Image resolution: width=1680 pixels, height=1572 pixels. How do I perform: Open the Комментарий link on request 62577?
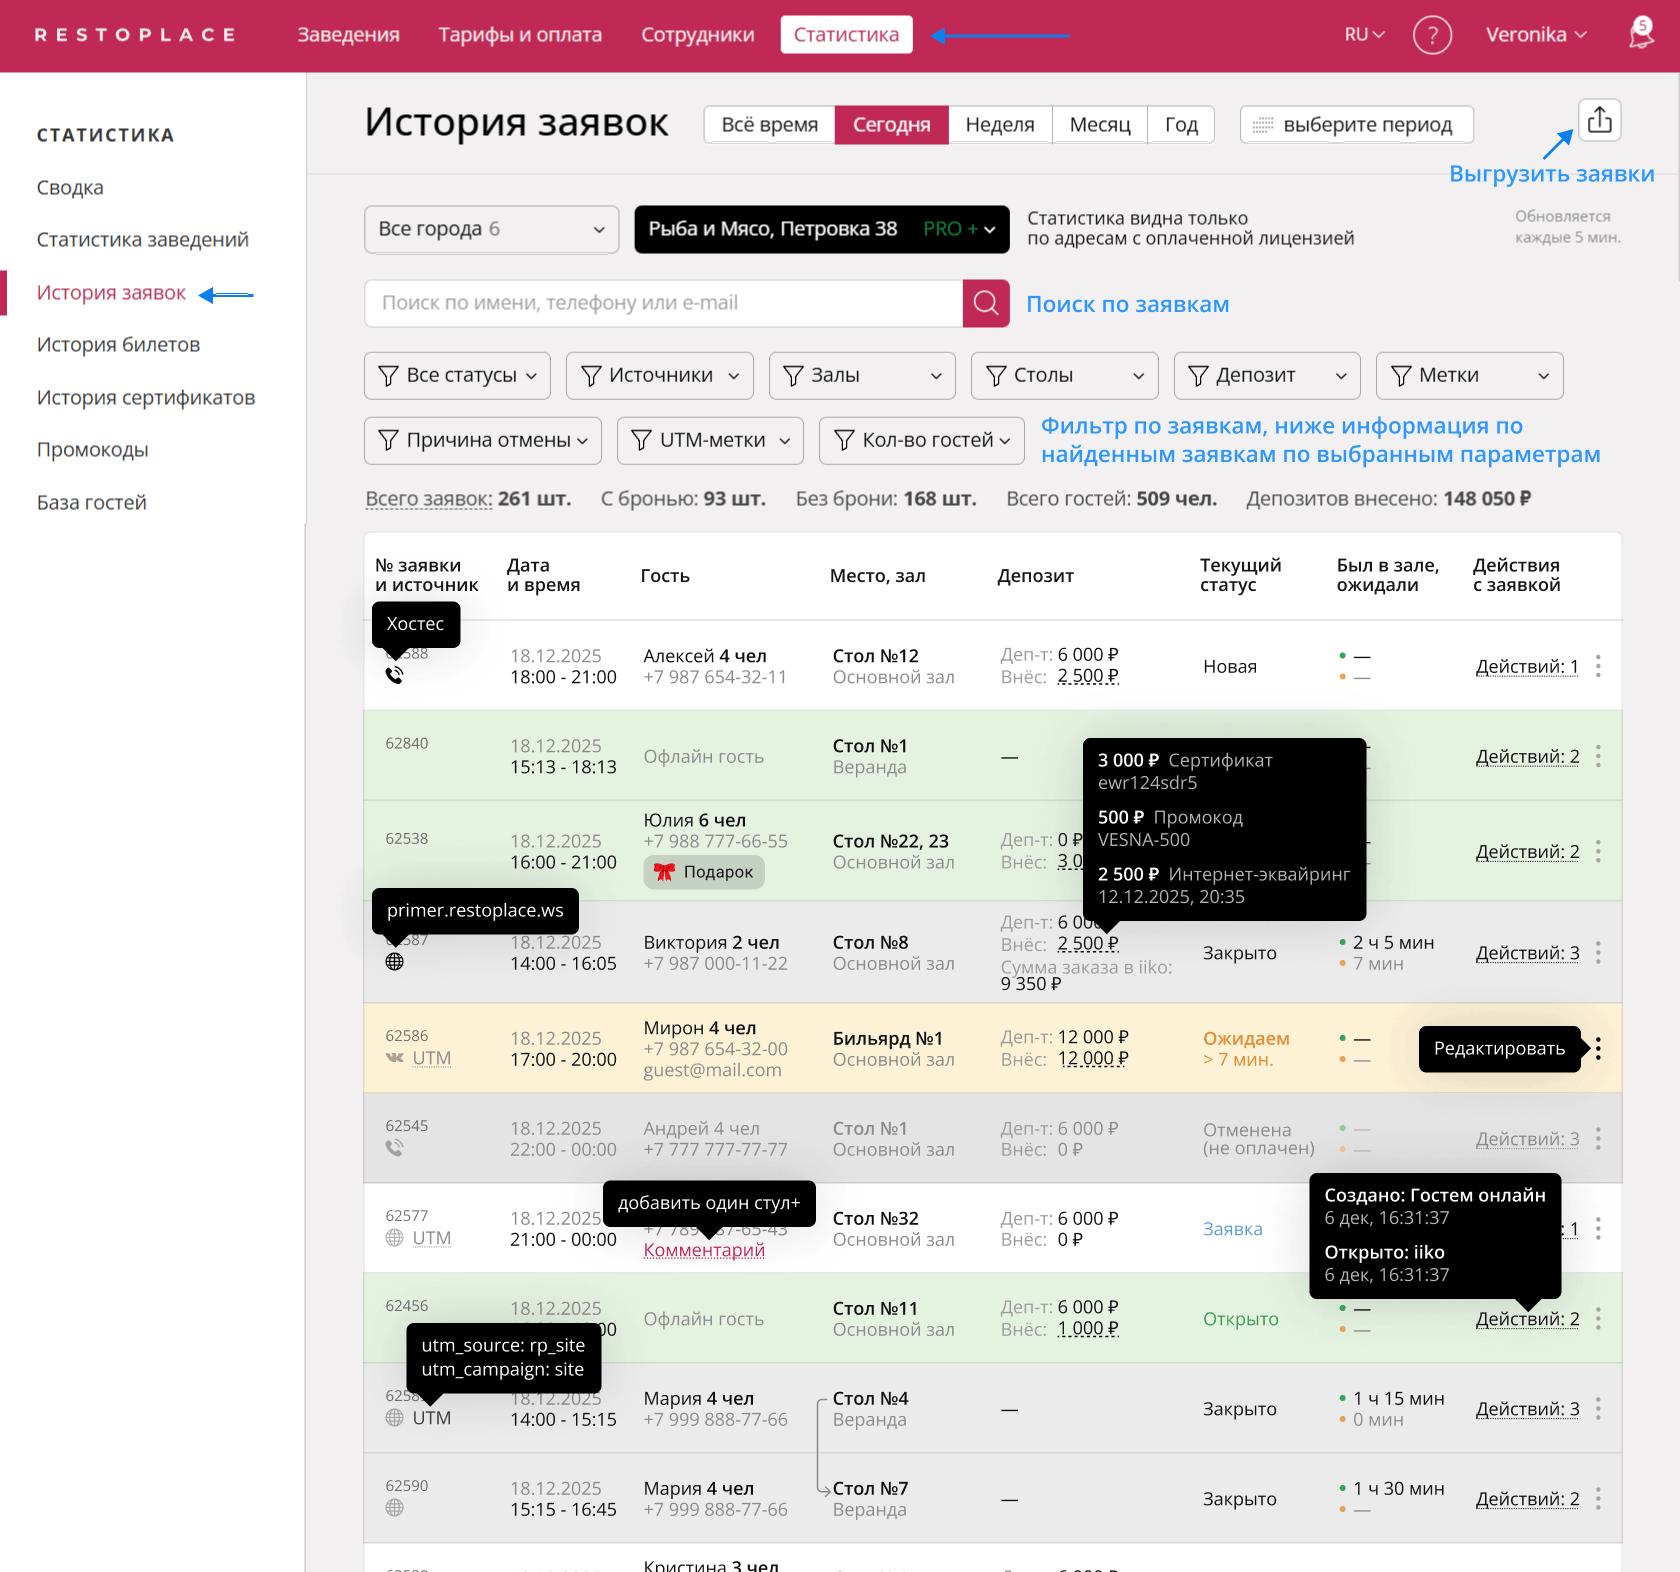pos(704,1250)
